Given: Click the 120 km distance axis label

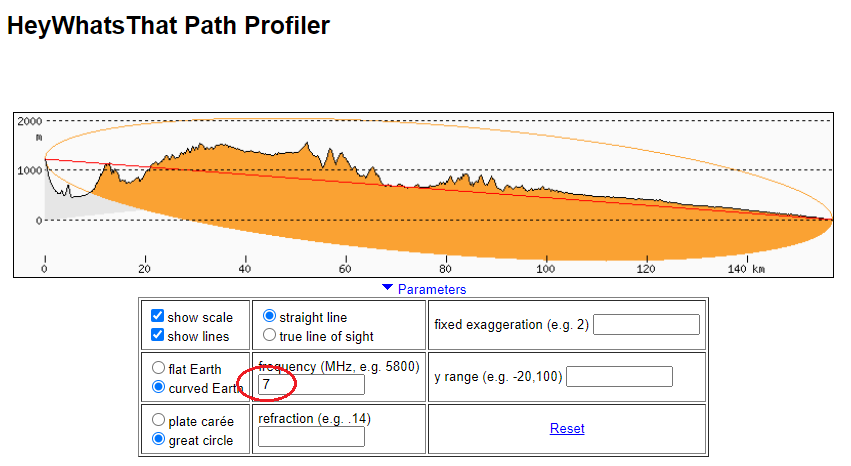Looking at the screenshot, I should (x=646, y=269).
